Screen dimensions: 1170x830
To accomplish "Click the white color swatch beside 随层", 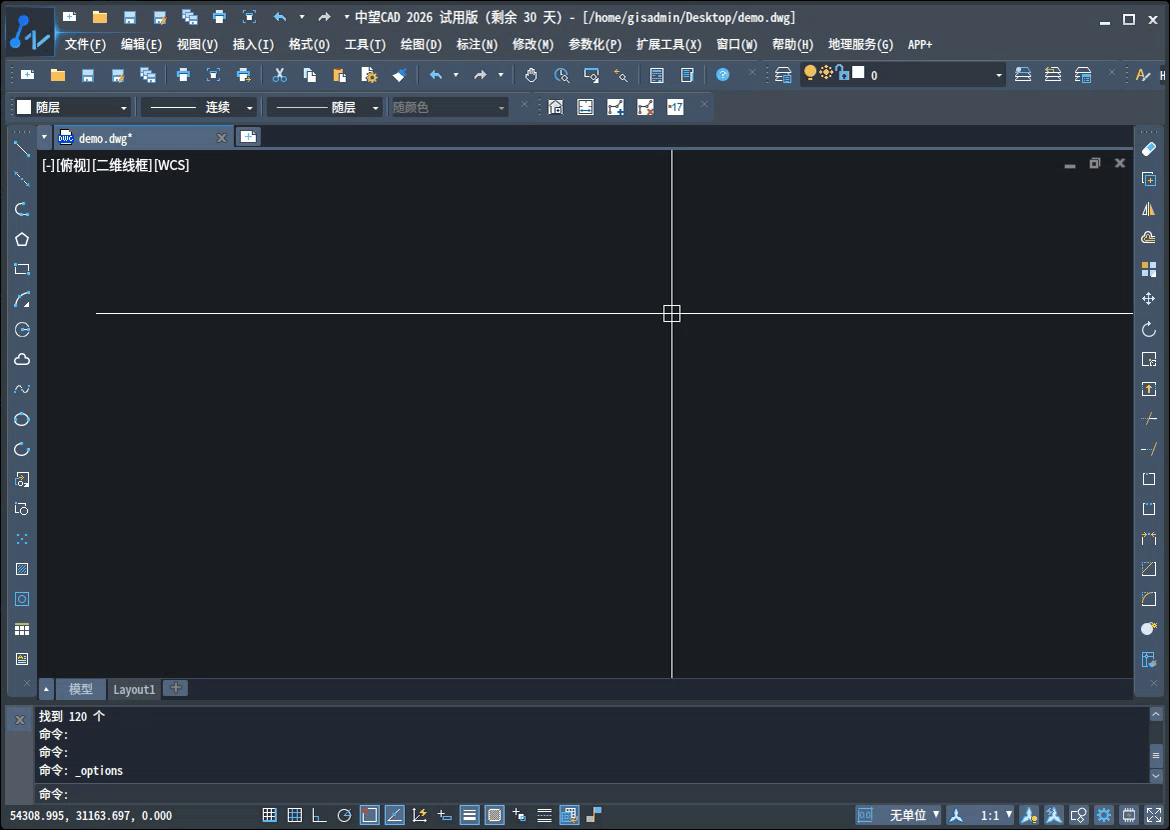I will tap(24, 107).
